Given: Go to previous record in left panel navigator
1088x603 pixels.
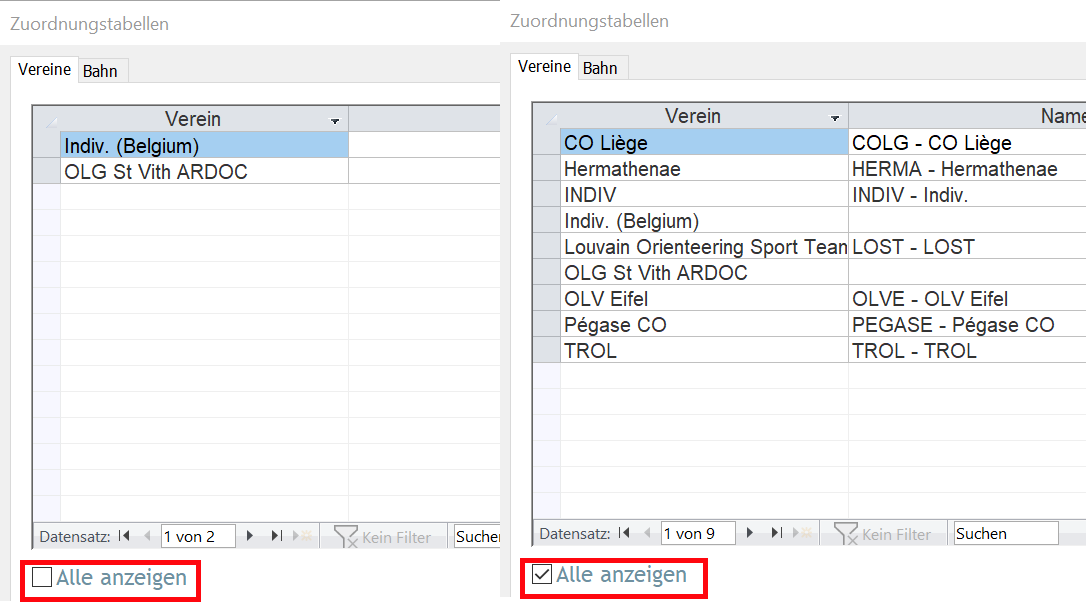Looking at the screenshot, I should click(x=146, y=536).
